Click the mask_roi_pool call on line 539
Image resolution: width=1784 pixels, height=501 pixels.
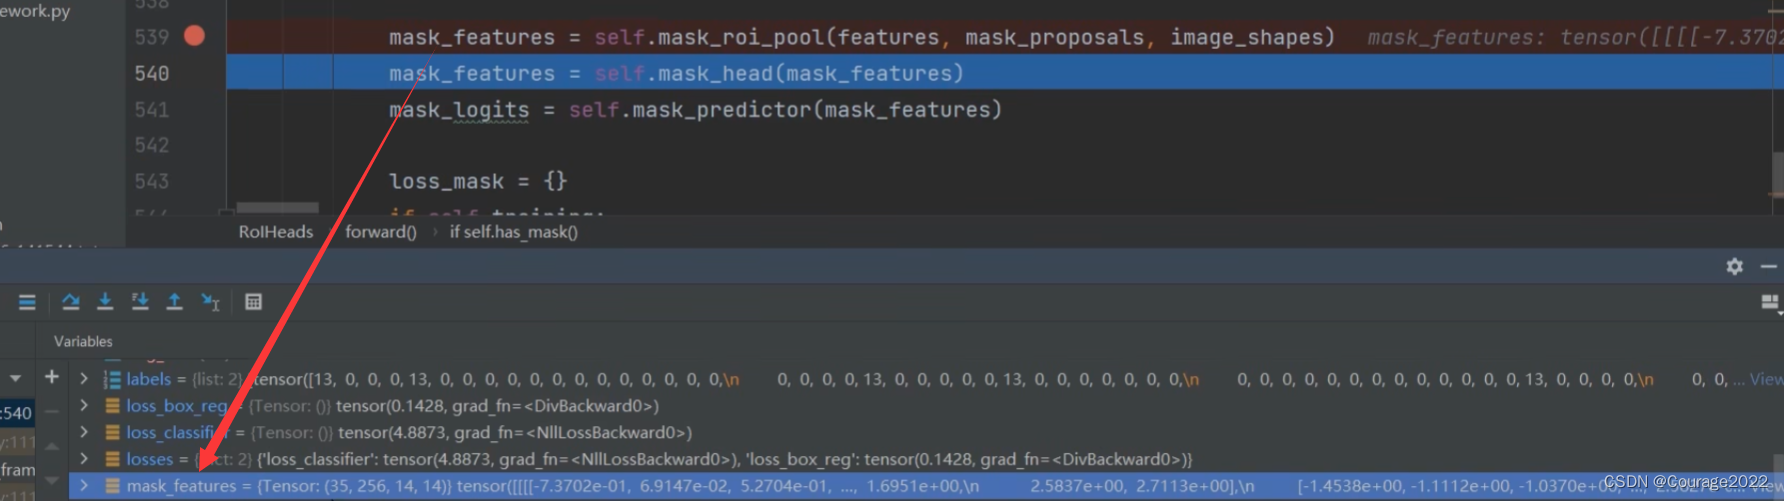click(x=965, y=37)
